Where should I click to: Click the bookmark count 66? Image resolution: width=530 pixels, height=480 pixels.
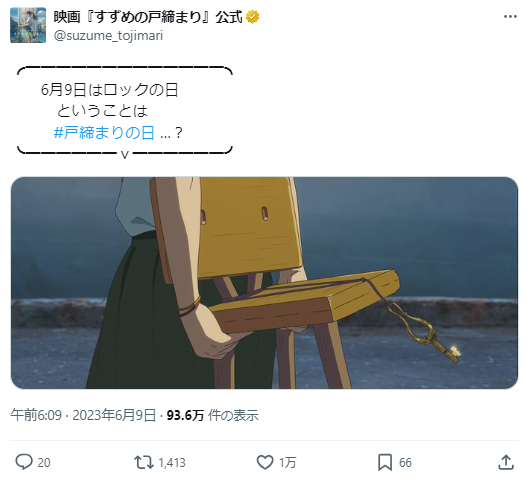(405, 462)
